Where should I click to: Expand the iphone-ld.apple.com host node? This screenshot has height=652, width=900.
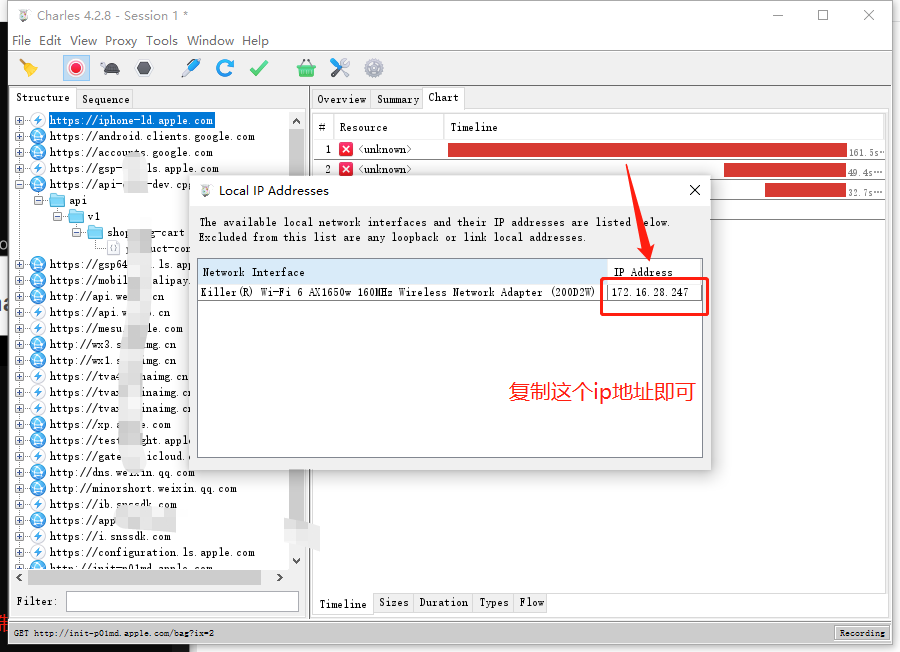click(20, 121)
